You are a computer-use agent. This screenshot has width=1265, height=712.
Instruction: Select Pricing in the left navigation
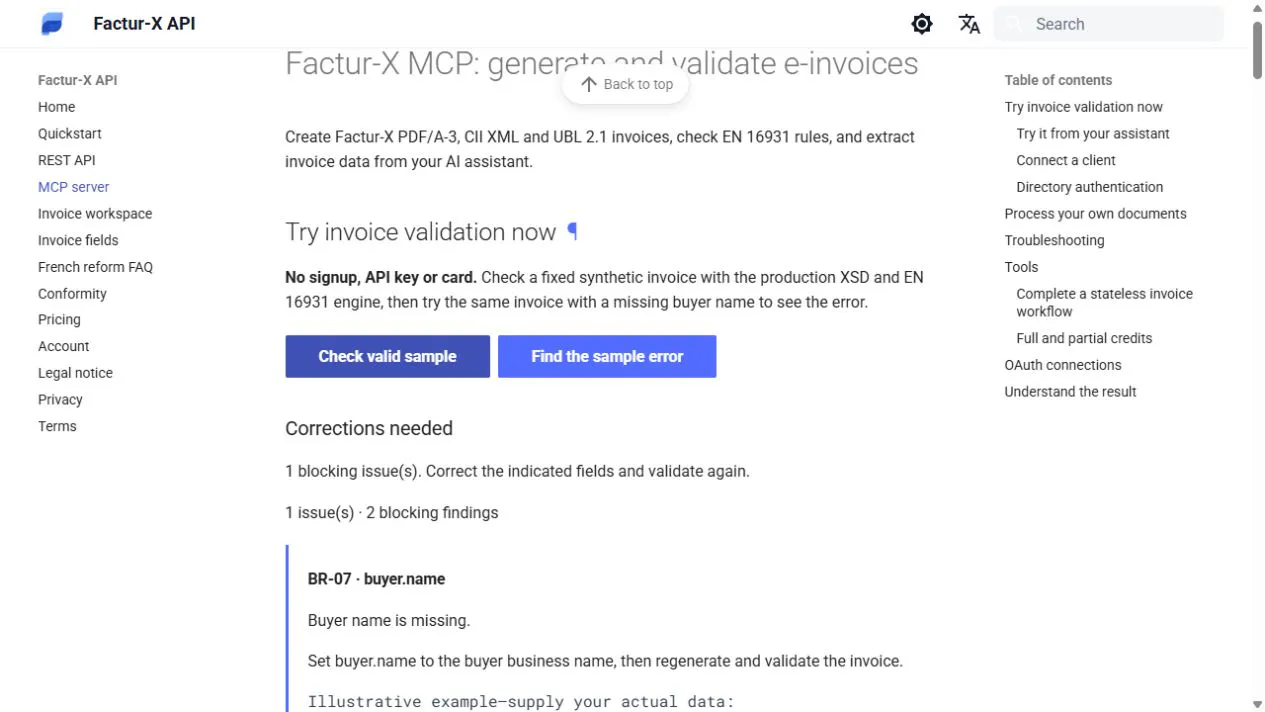(59, 320)
